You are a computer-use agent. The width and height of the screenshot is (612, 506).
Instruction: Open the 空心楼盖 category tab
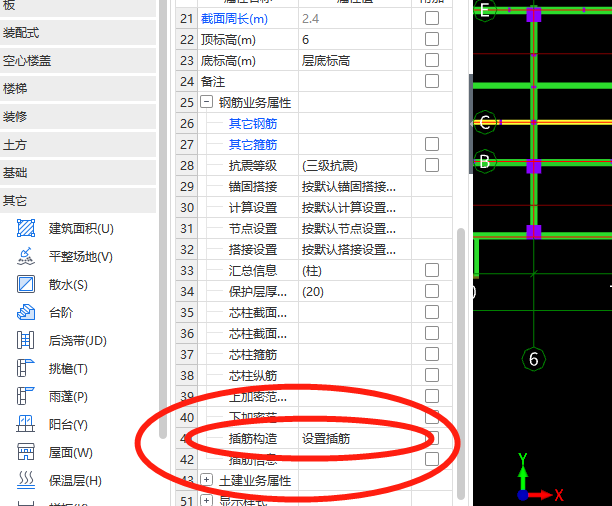(x=78, y=61)
